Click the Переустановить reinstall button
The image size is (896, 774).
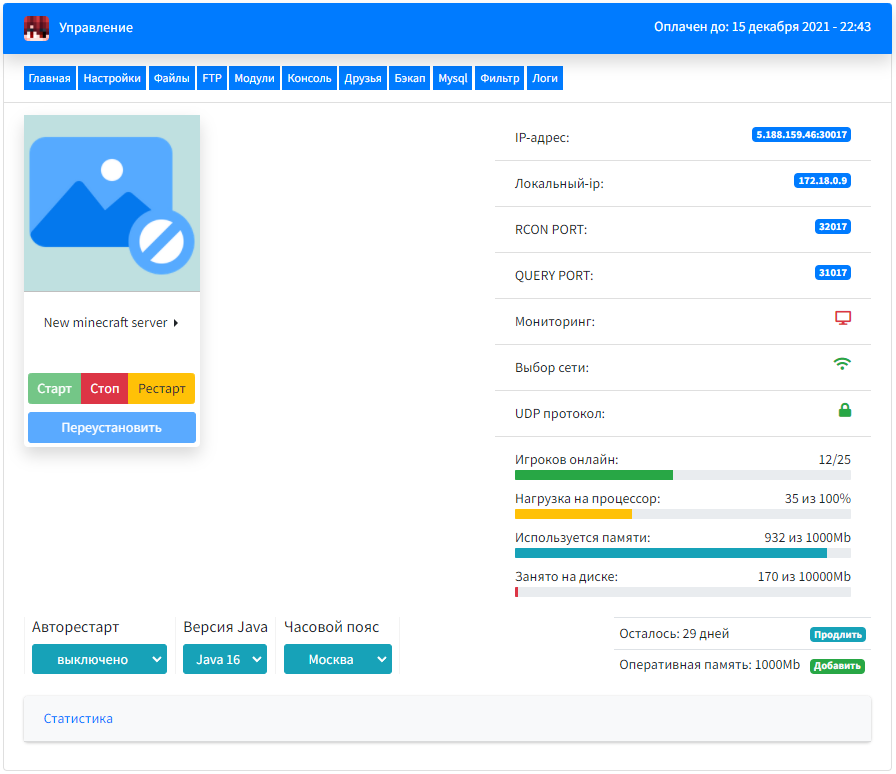tap(112, 428)
